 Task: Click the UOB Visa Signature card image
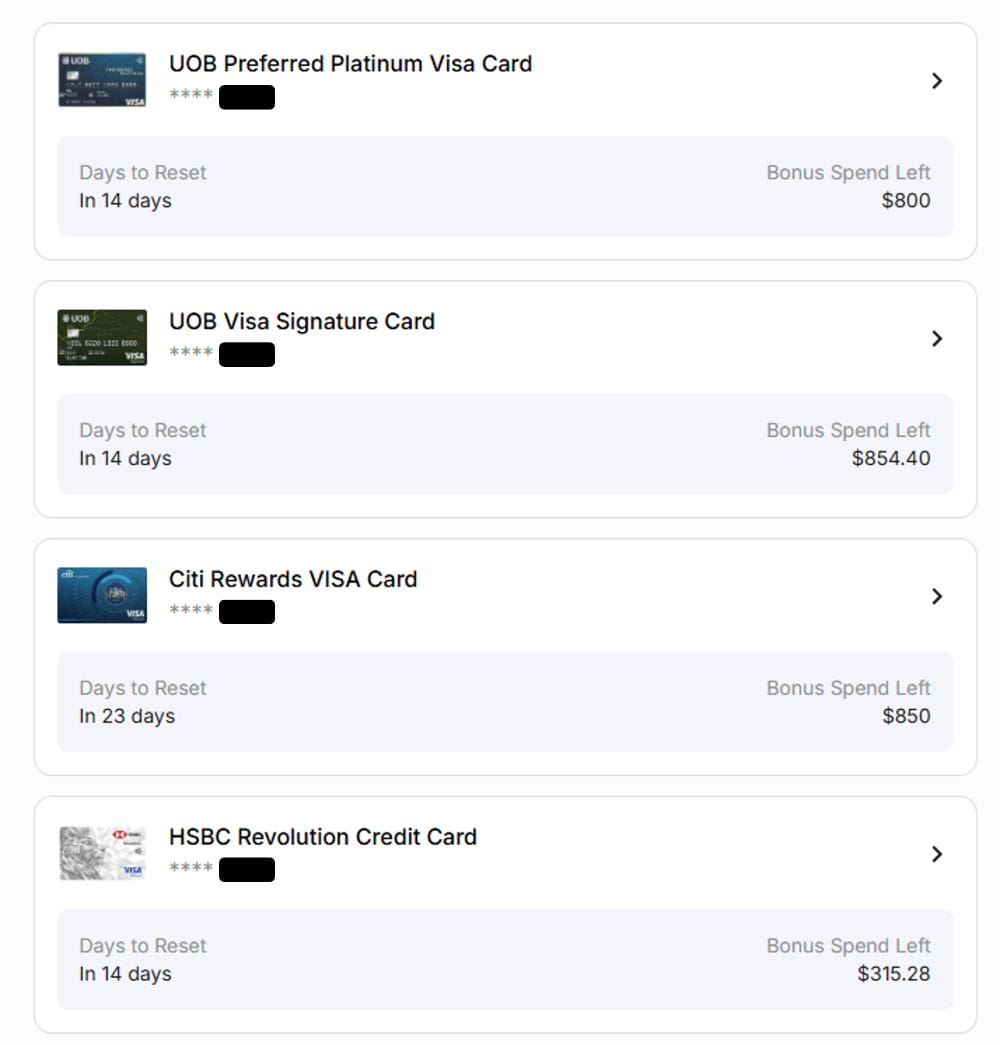click(x=102, y=338)
